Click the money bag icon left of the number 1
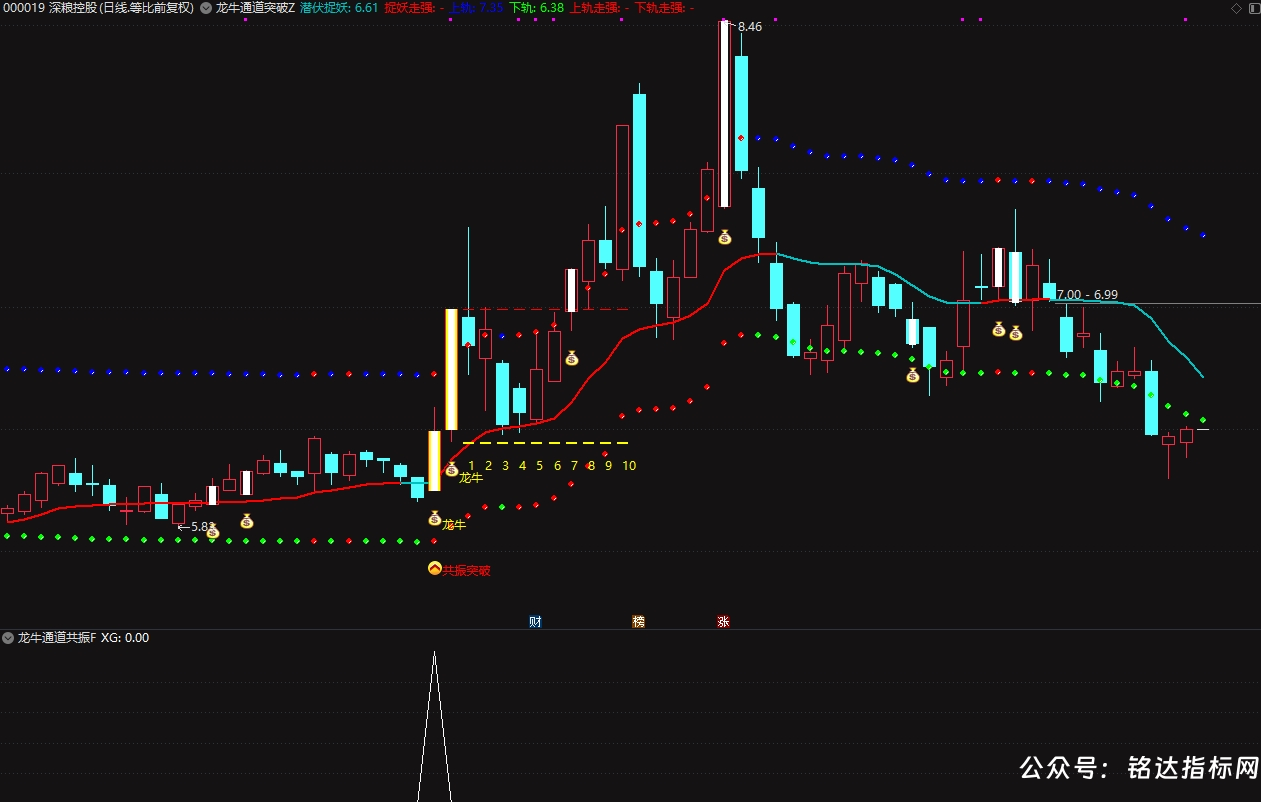The height and width of the screenshot is (802, 1261). pos(451,468)
